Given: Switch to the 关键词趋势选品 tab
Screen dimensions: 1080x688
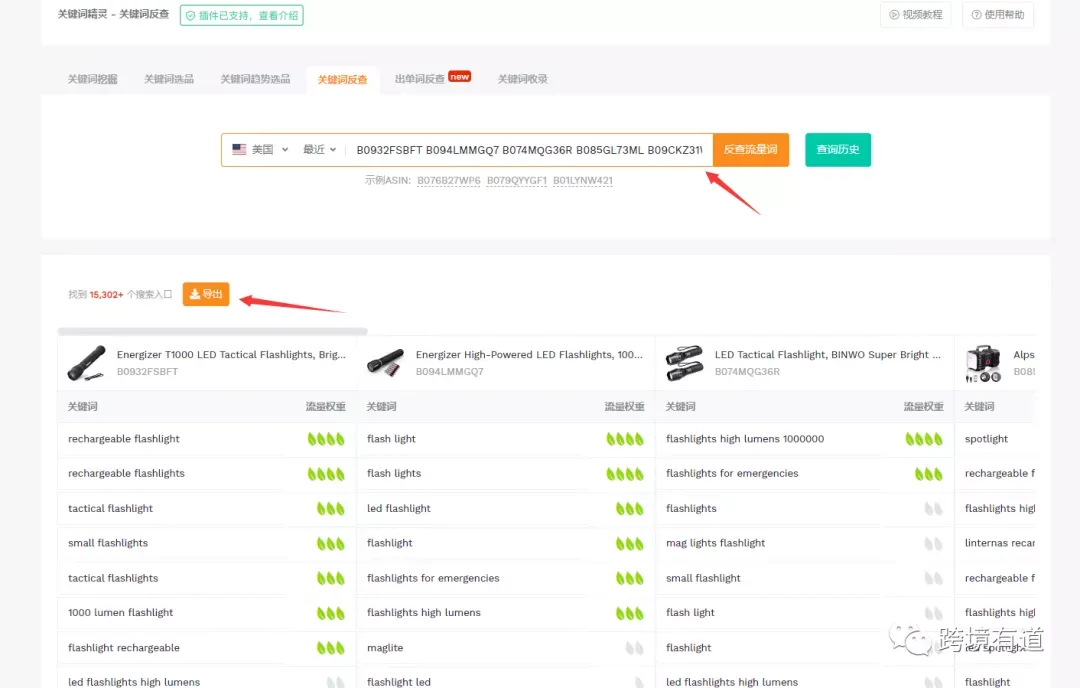Looking at the screenshot, I should coord(255,79).
